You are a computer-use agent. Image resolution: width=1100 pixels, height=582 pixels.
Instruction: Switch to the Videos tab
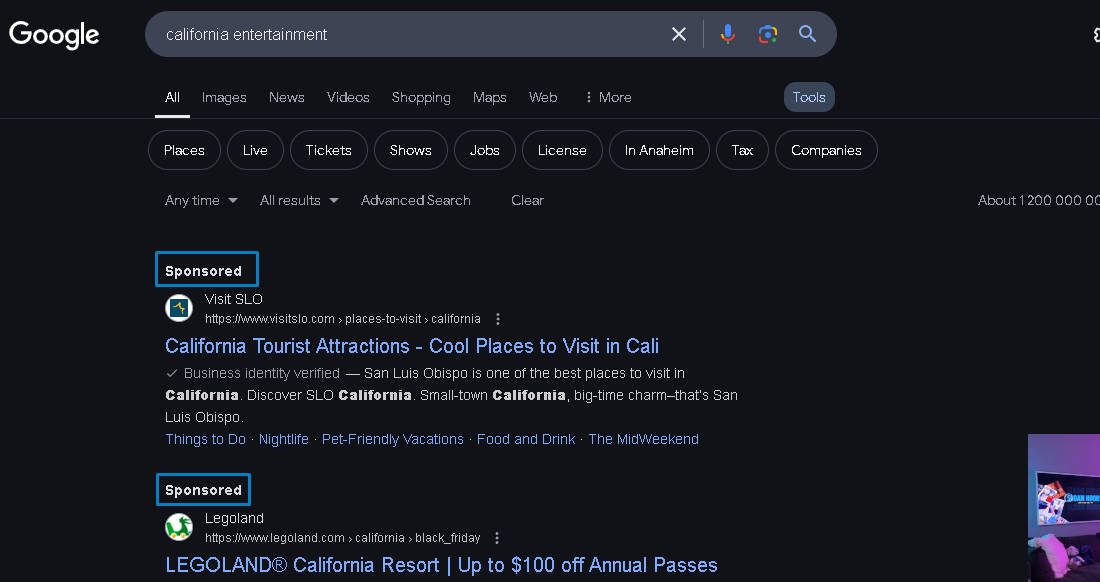click(348, 97)
